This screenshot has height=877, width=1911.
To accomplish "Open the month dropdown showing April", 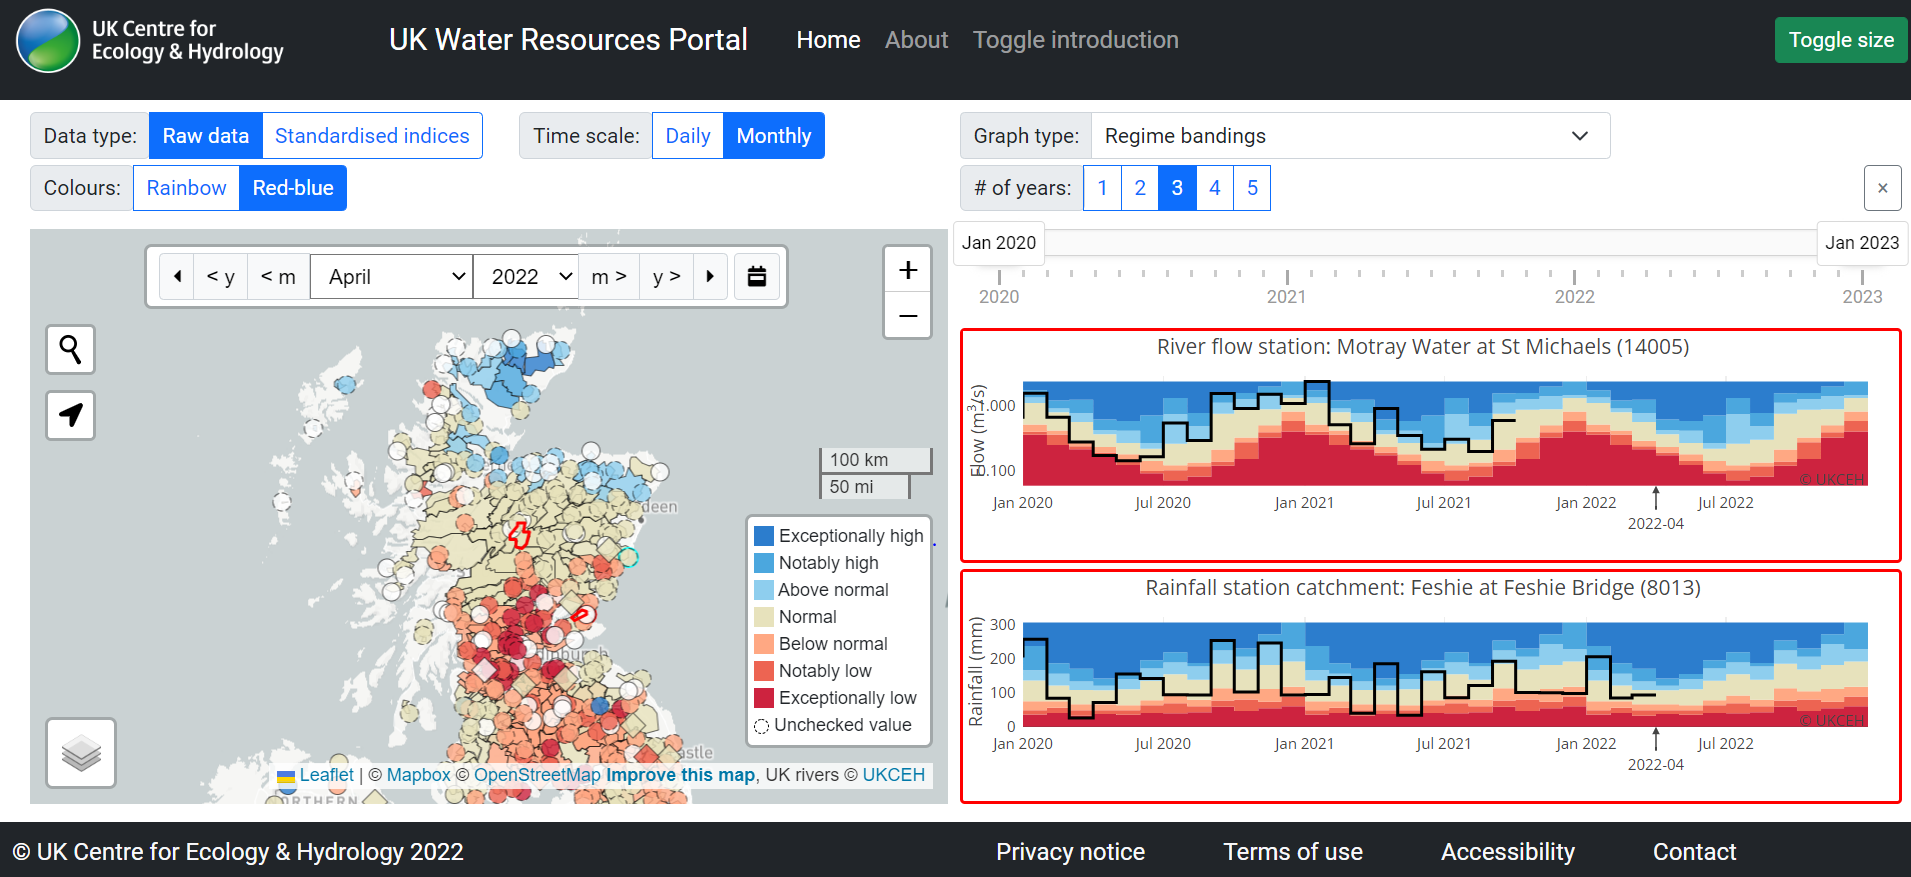I will point(392,277).
